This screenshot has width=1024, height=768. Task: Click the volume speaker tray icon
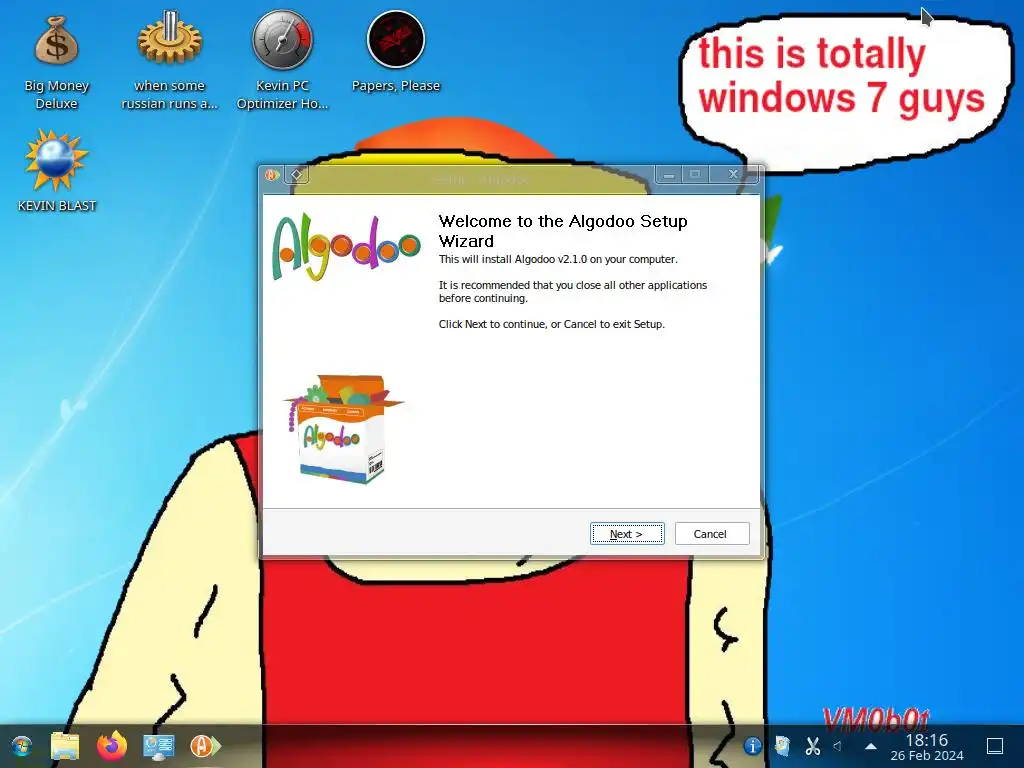[x=838, y=746]
